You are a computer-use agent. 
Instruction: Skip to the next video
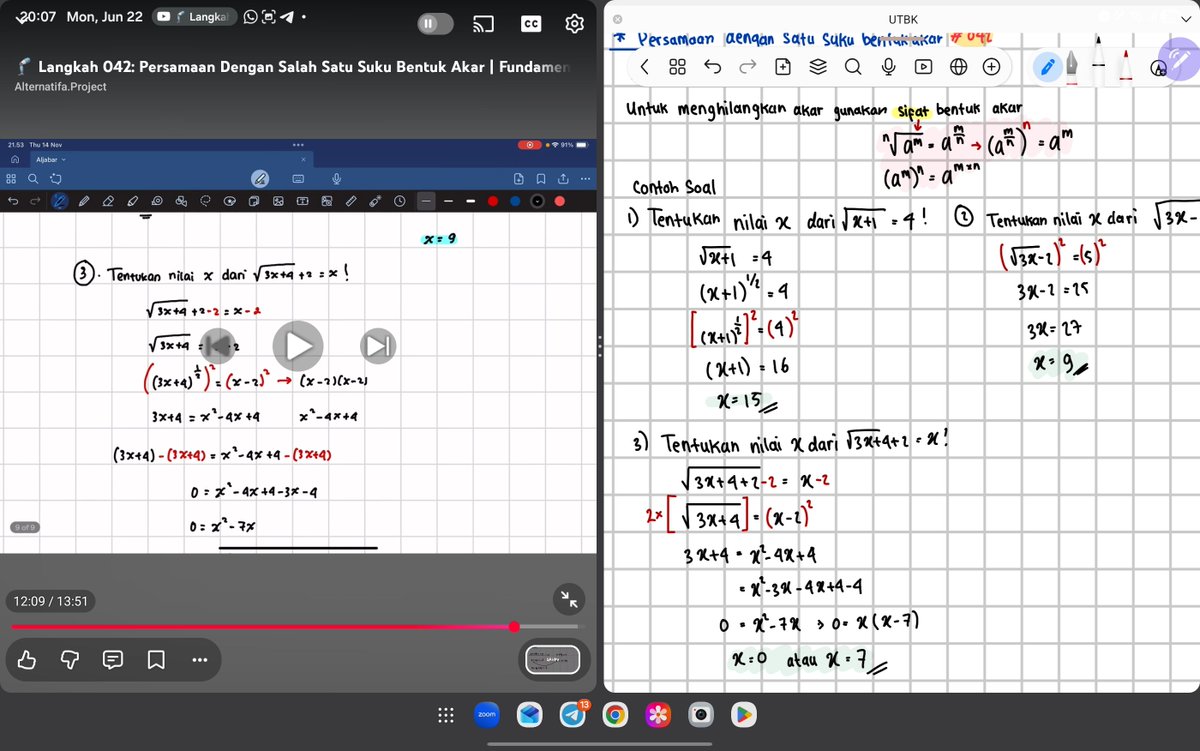[378, 346]
